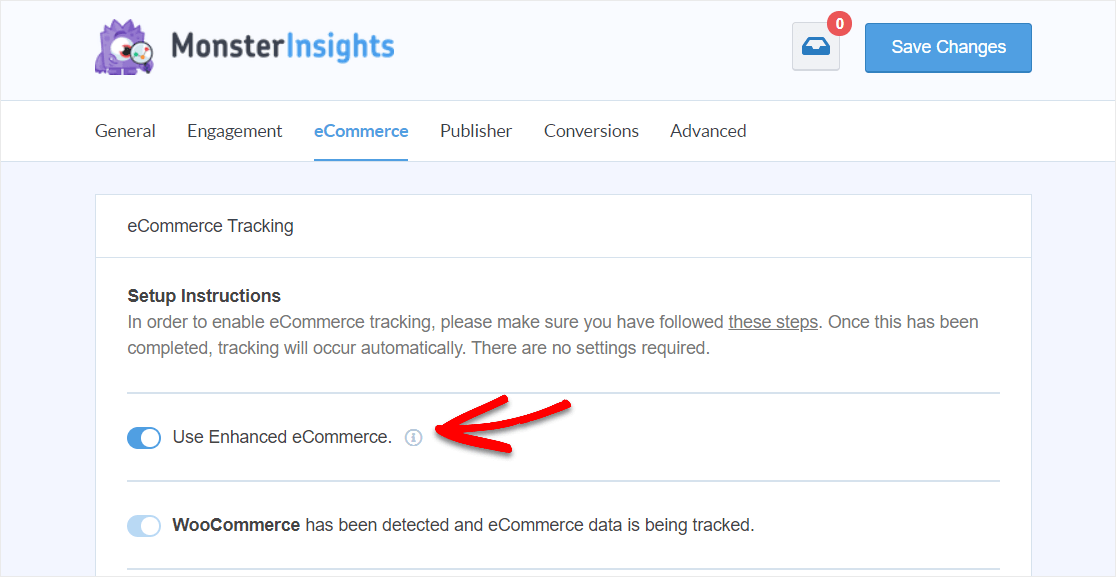
Task: Toggle the WooCommerce tracking switch
Action: 144,525
